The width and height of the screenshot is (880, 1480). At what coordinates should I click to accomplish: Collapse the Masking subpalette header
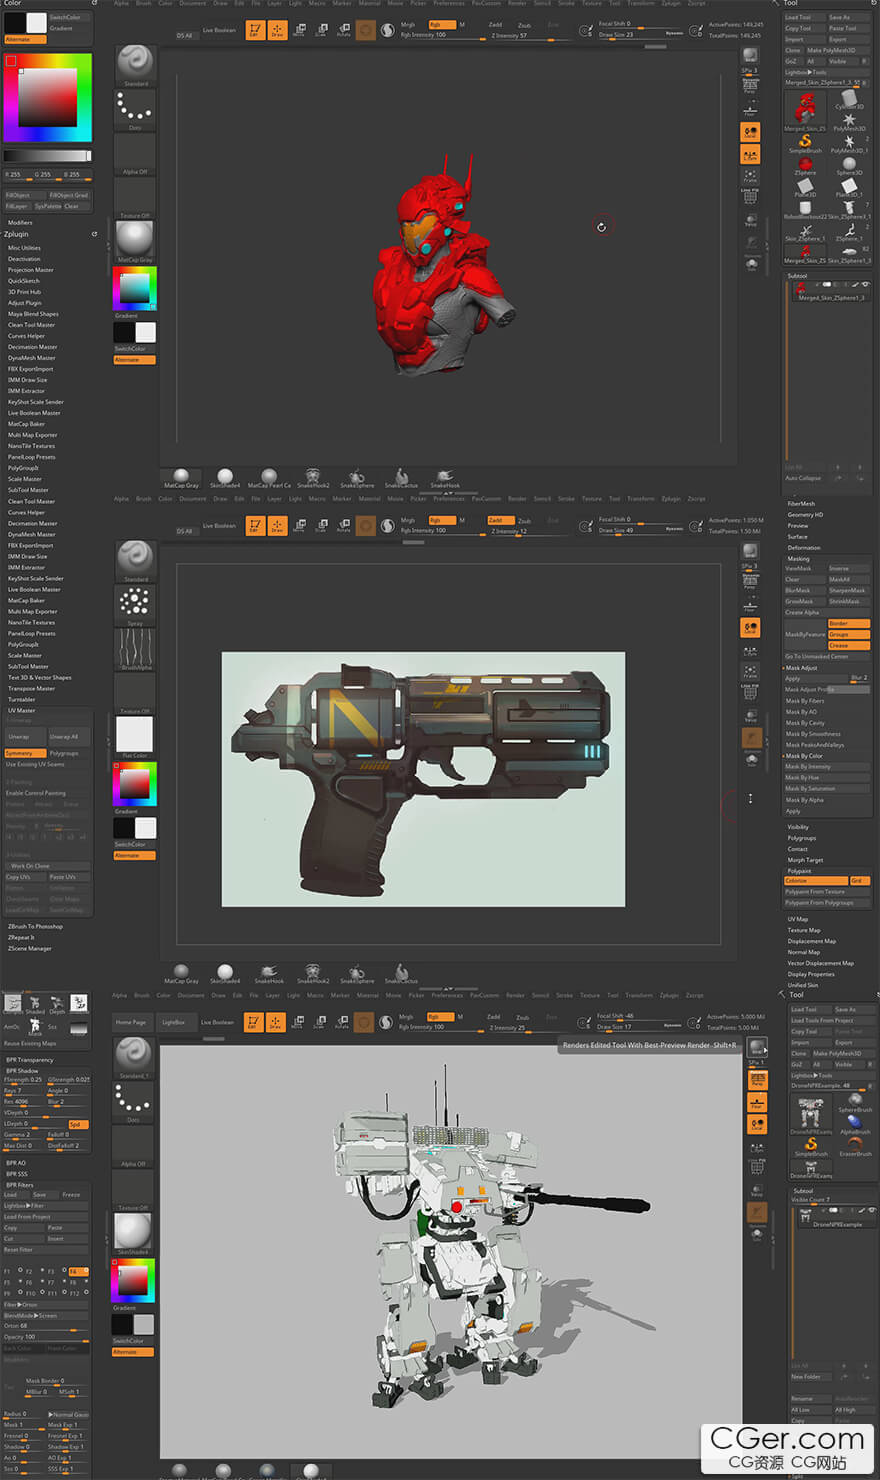[799, 559]
